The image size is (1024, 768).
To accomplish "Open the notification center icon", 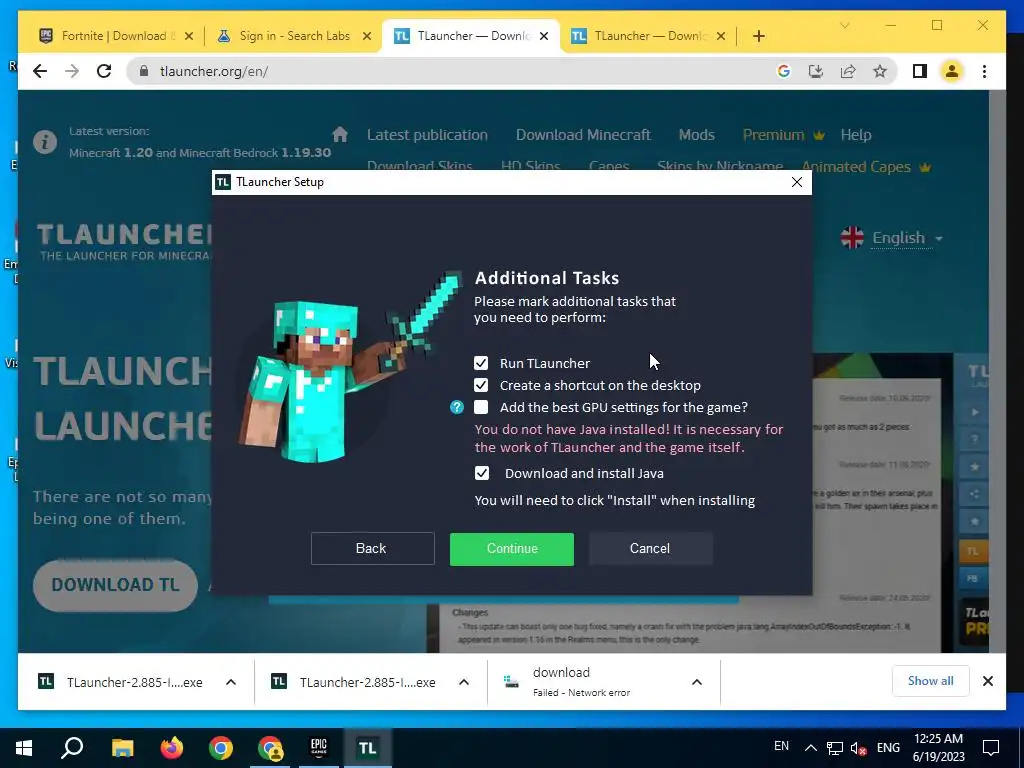I will click(x=991, y=748).
